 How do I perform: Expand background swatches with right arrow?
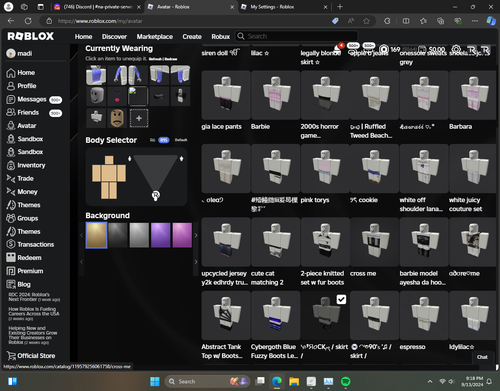(x=196, y=235)
